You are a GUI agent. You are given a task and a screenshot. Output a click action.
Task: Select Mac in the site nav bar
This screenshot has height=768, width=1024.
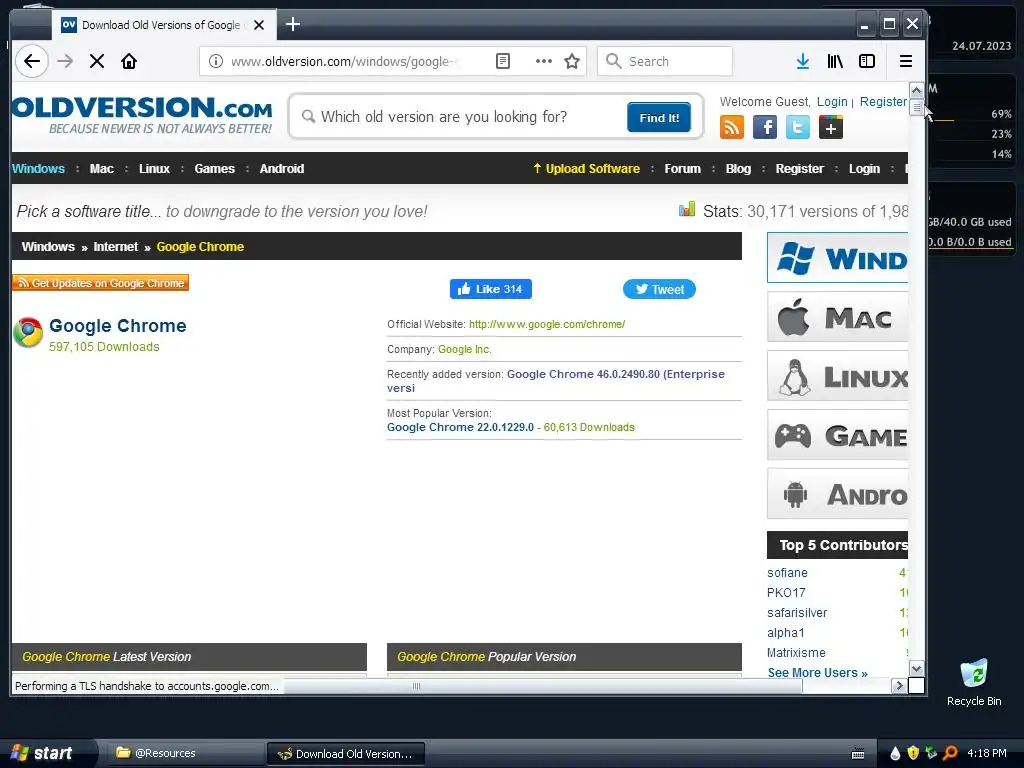(x=101, y=168)
